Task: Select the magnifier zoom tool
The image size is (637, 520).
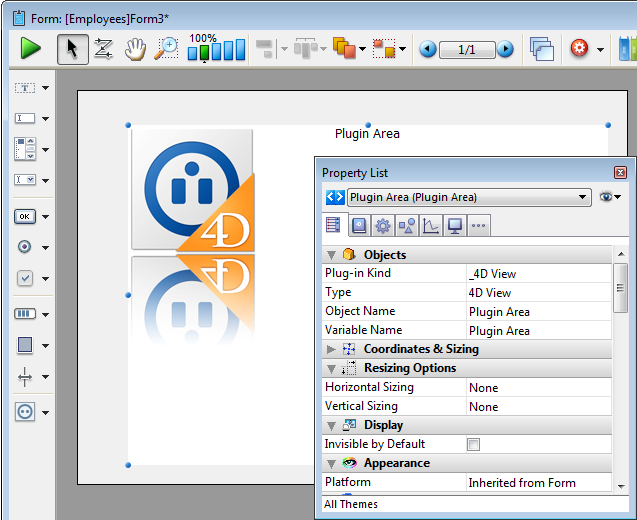Action: (166, 48)
